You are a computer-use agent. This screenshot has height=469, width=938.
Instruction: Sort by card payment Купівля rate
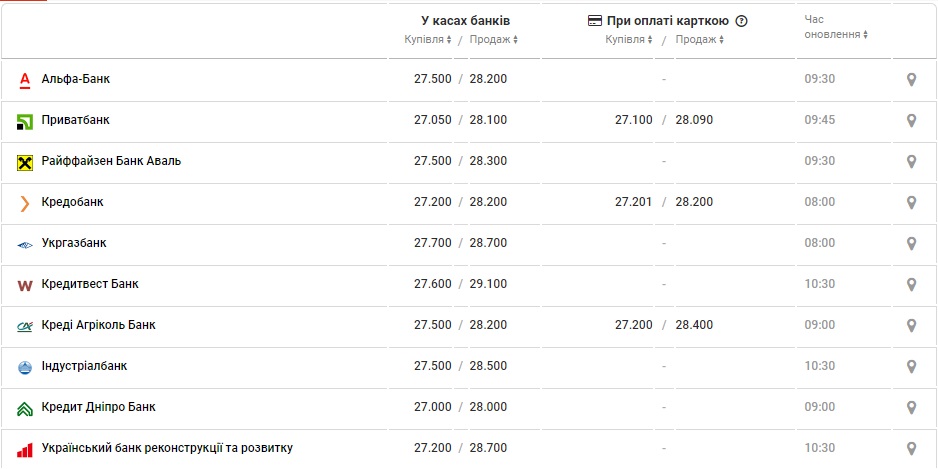pyautogui.click(x=629, y=40)
